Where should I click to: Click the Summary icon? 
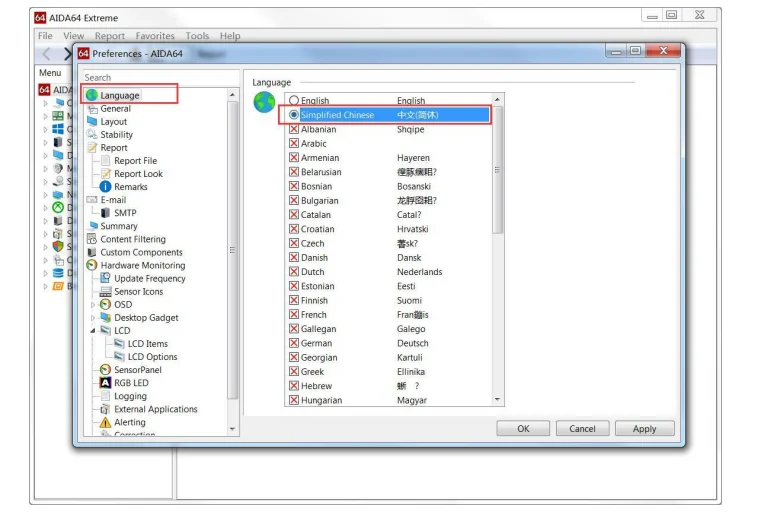[92, 226]
